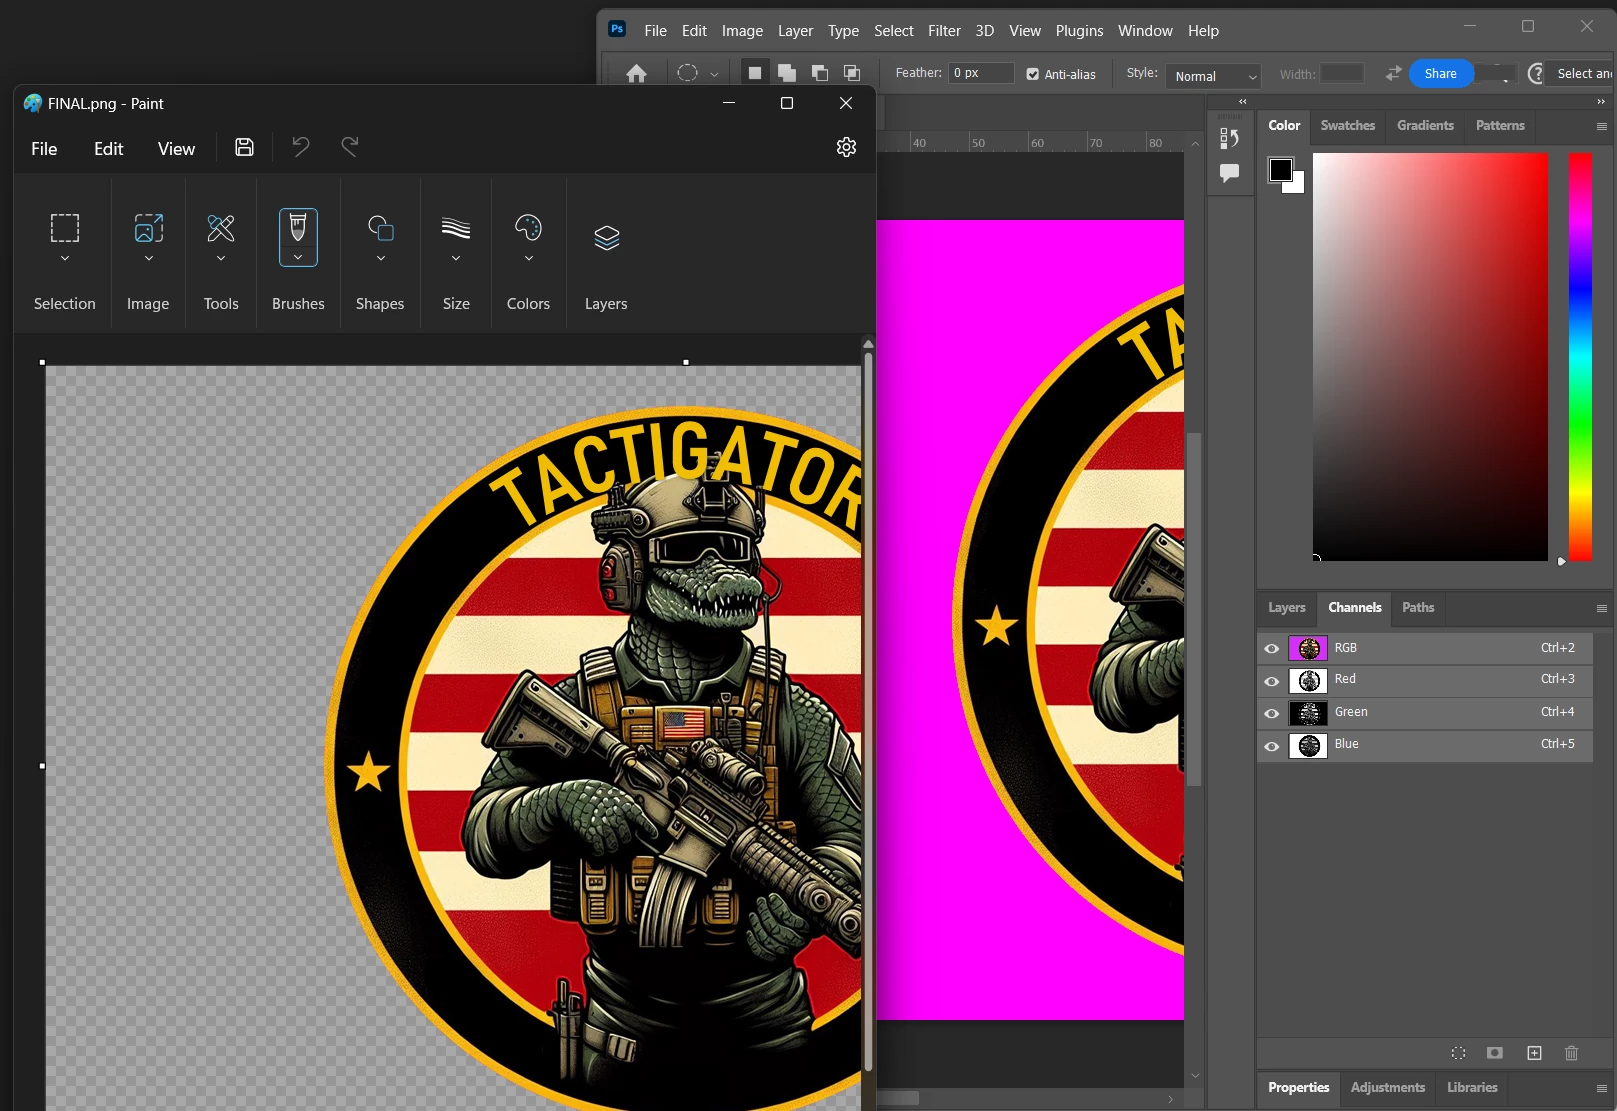The width and height of the screenshot is (1617, 1111).
Task: Expand the Colors dropdown chevron in Paint
Action: point(528,258)
